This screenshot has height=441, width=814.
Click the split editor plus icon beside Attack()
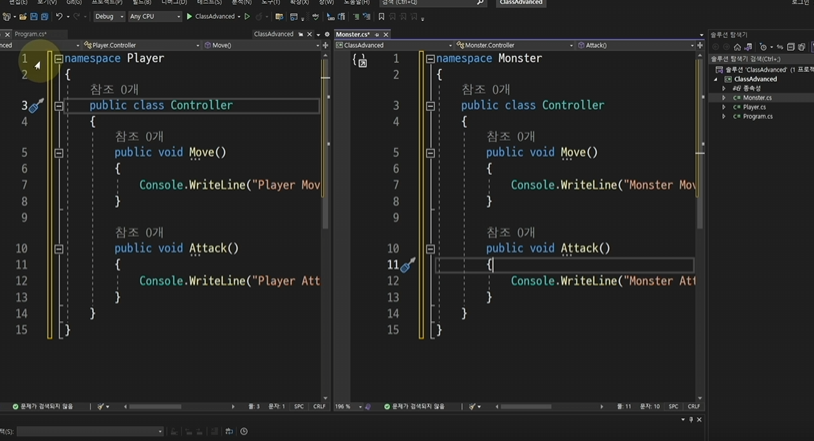pos(699,45)
